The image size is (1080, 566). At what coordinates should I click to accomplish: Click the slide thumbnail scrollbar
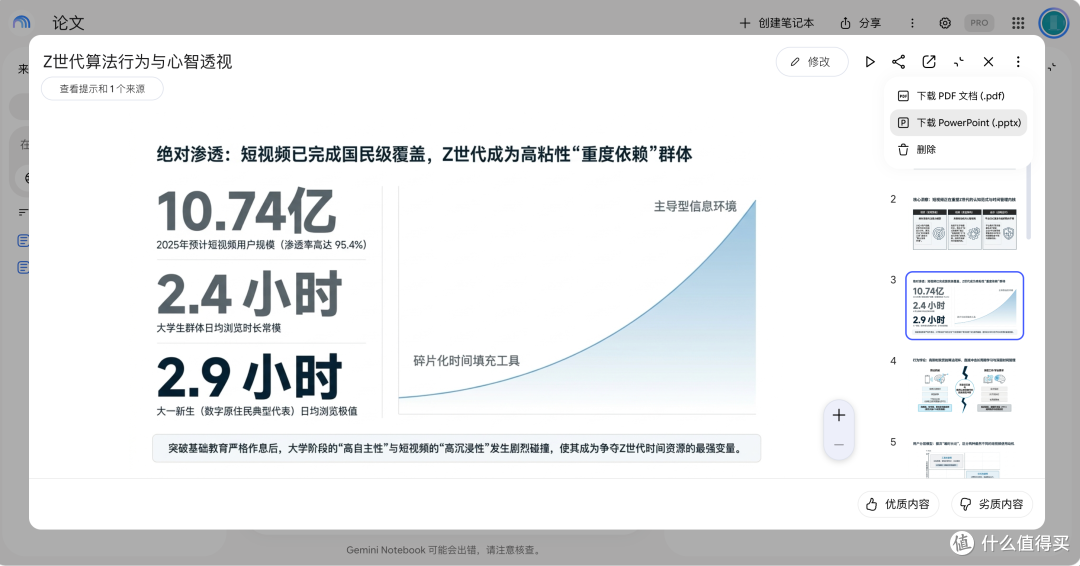[x=1028, y=202]
